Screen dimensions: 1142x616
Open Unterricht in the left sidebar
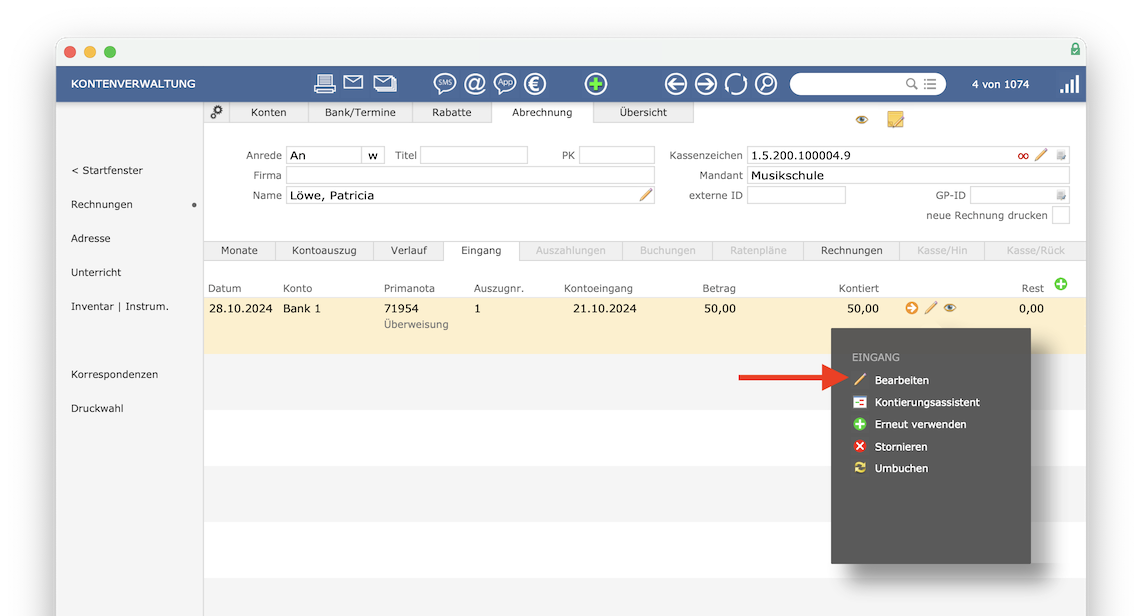[96, 272]
